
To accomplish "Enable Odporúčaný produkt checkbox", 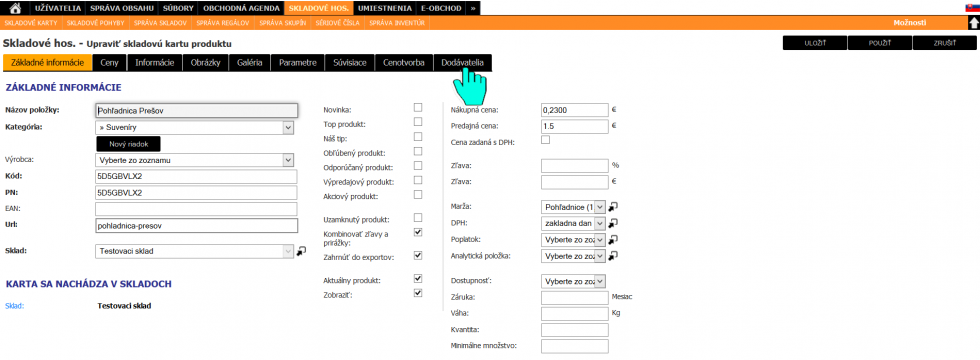I will click(x=418, y=166).
